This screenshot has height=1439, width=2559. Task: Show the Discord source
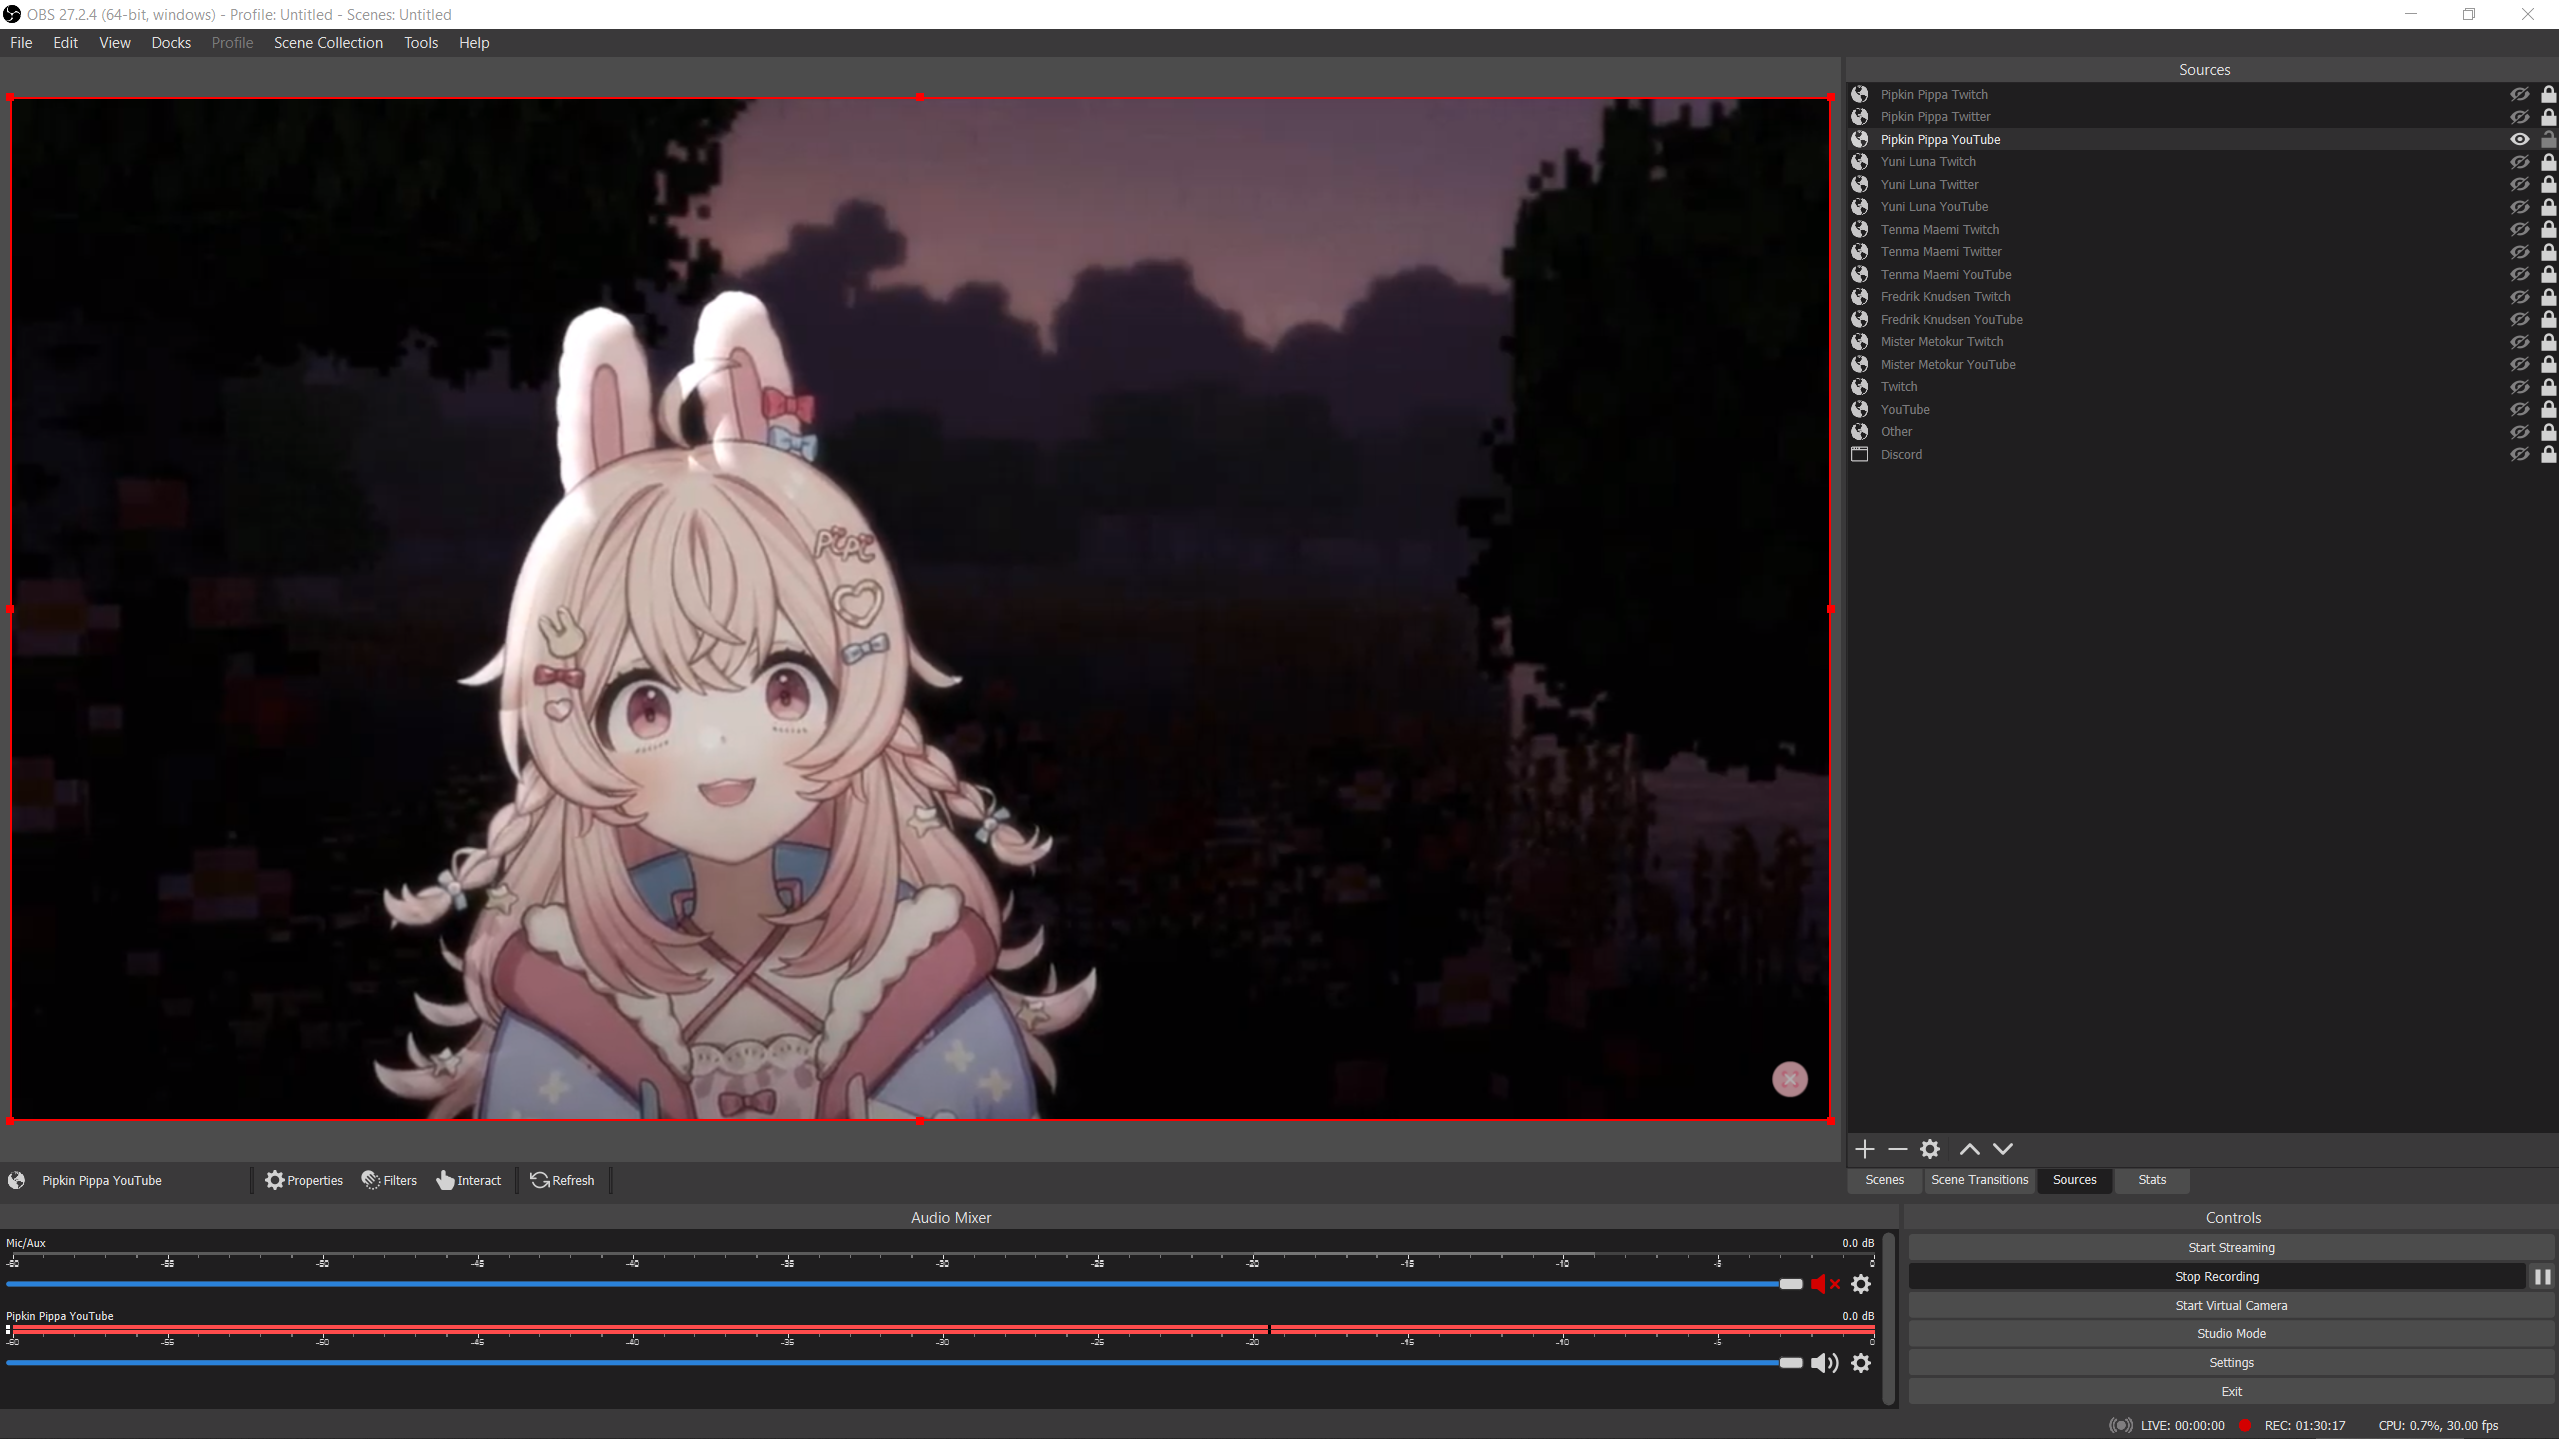click(x=2520, y=454)
